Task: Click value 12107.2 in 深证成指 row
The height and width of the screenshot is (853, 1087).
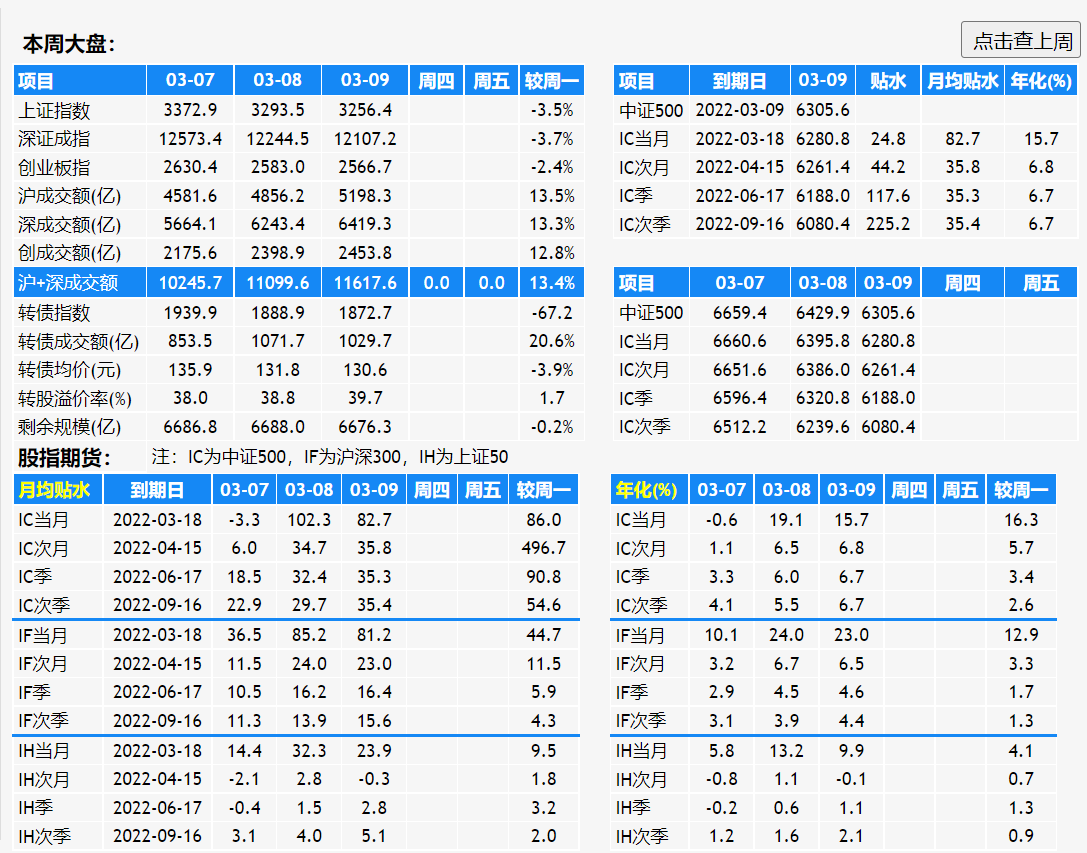Action: pyautogui.click(x=365, y=139)
